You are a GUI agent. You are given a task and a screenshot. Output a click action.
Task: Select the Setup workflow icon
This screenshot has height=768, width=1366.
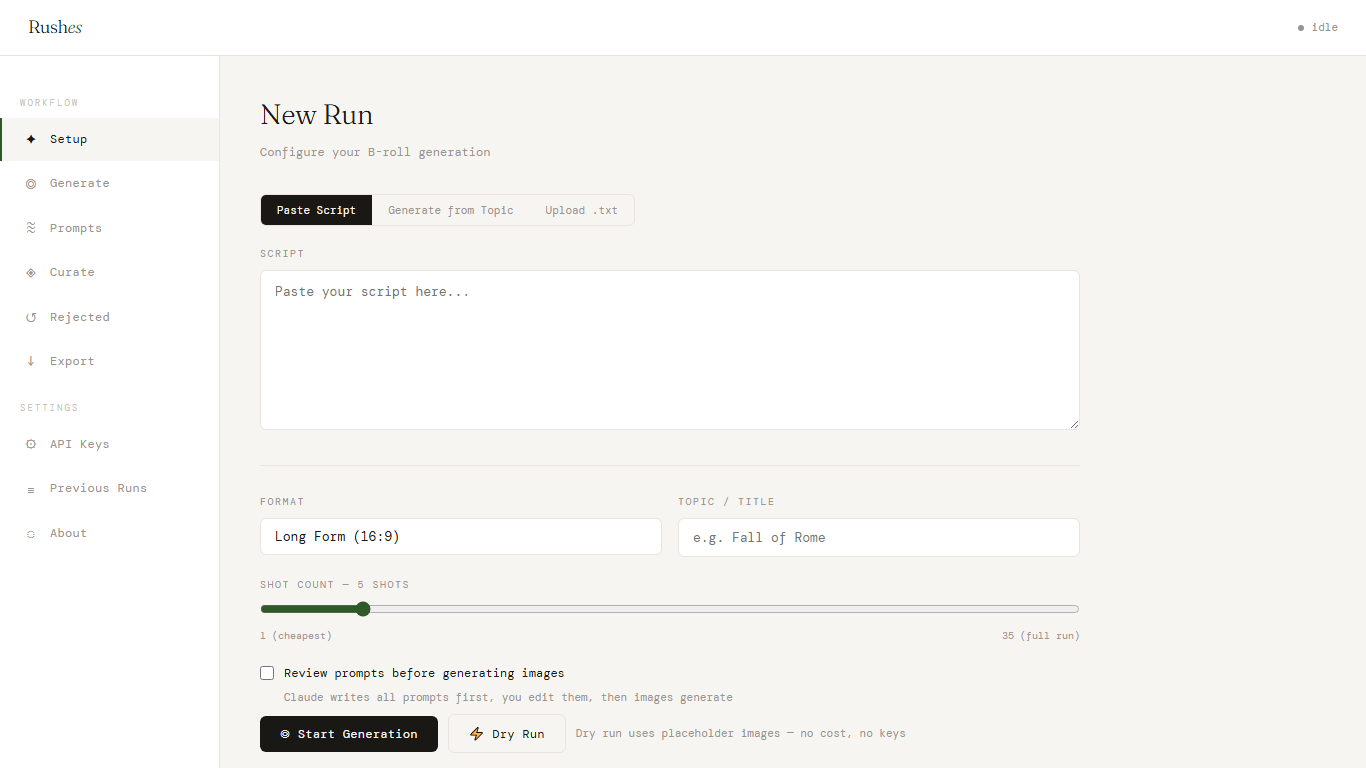coord(30,139)
